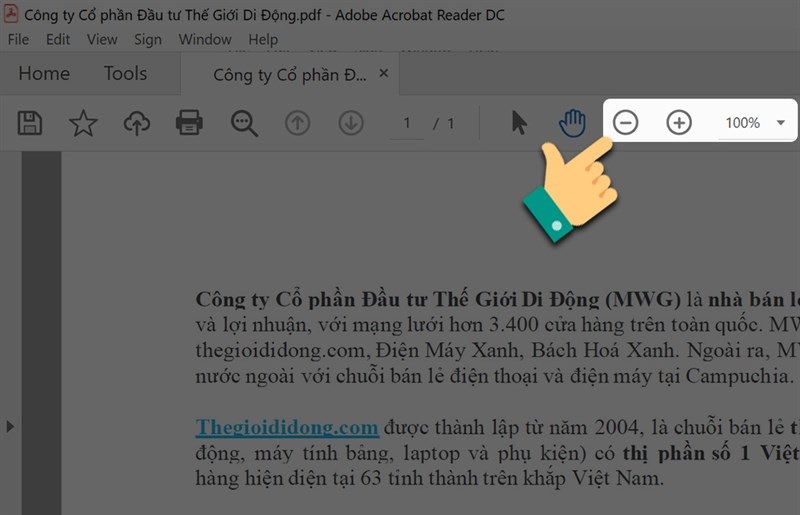The height and width of the screenshot is (515, 800).
Task: Open the Help menu
Action: tap(263, 40)
